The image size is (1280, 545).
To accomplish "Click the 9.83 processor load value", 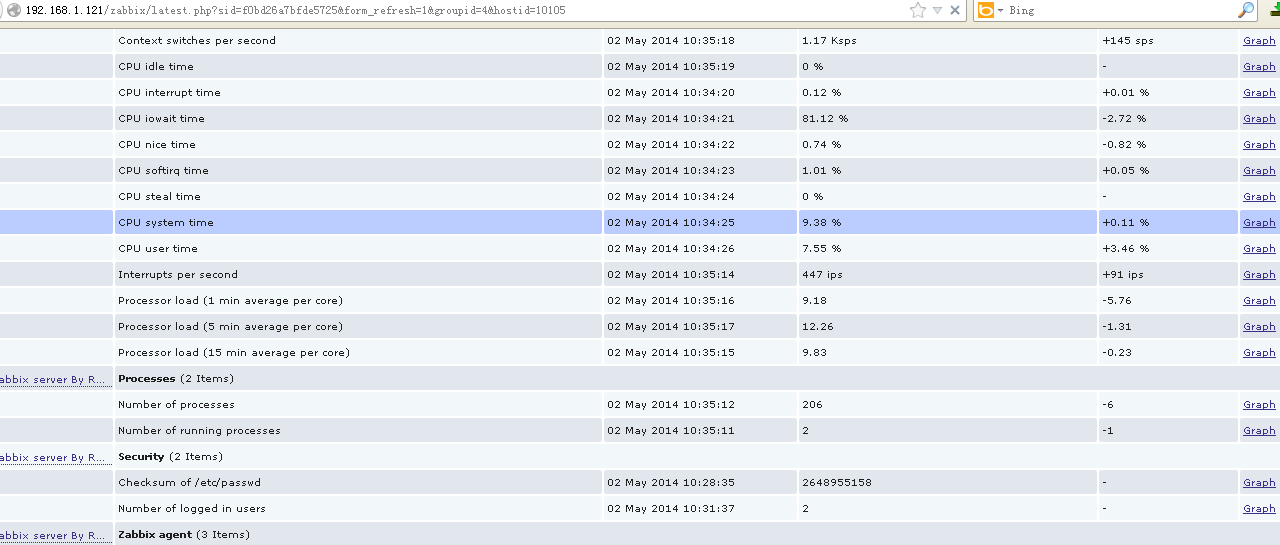I will [x=814, y=353].
